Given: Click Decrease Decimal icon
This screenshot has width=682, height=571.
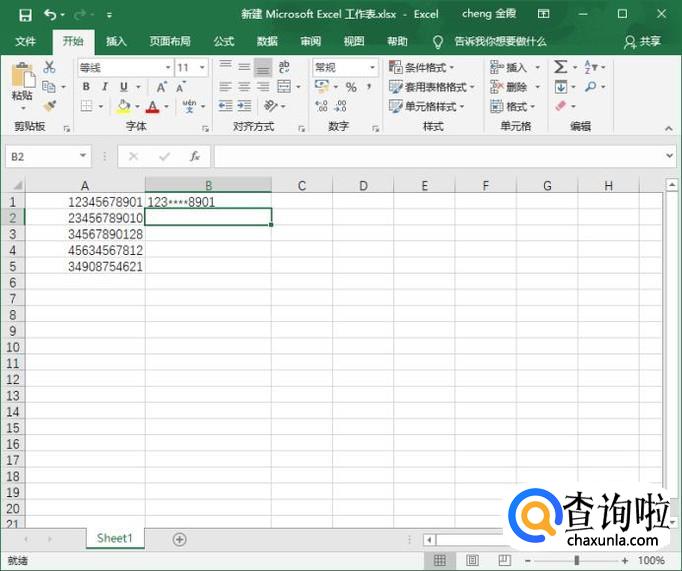Looking at the screenshot, I should (x=341, y=106).
